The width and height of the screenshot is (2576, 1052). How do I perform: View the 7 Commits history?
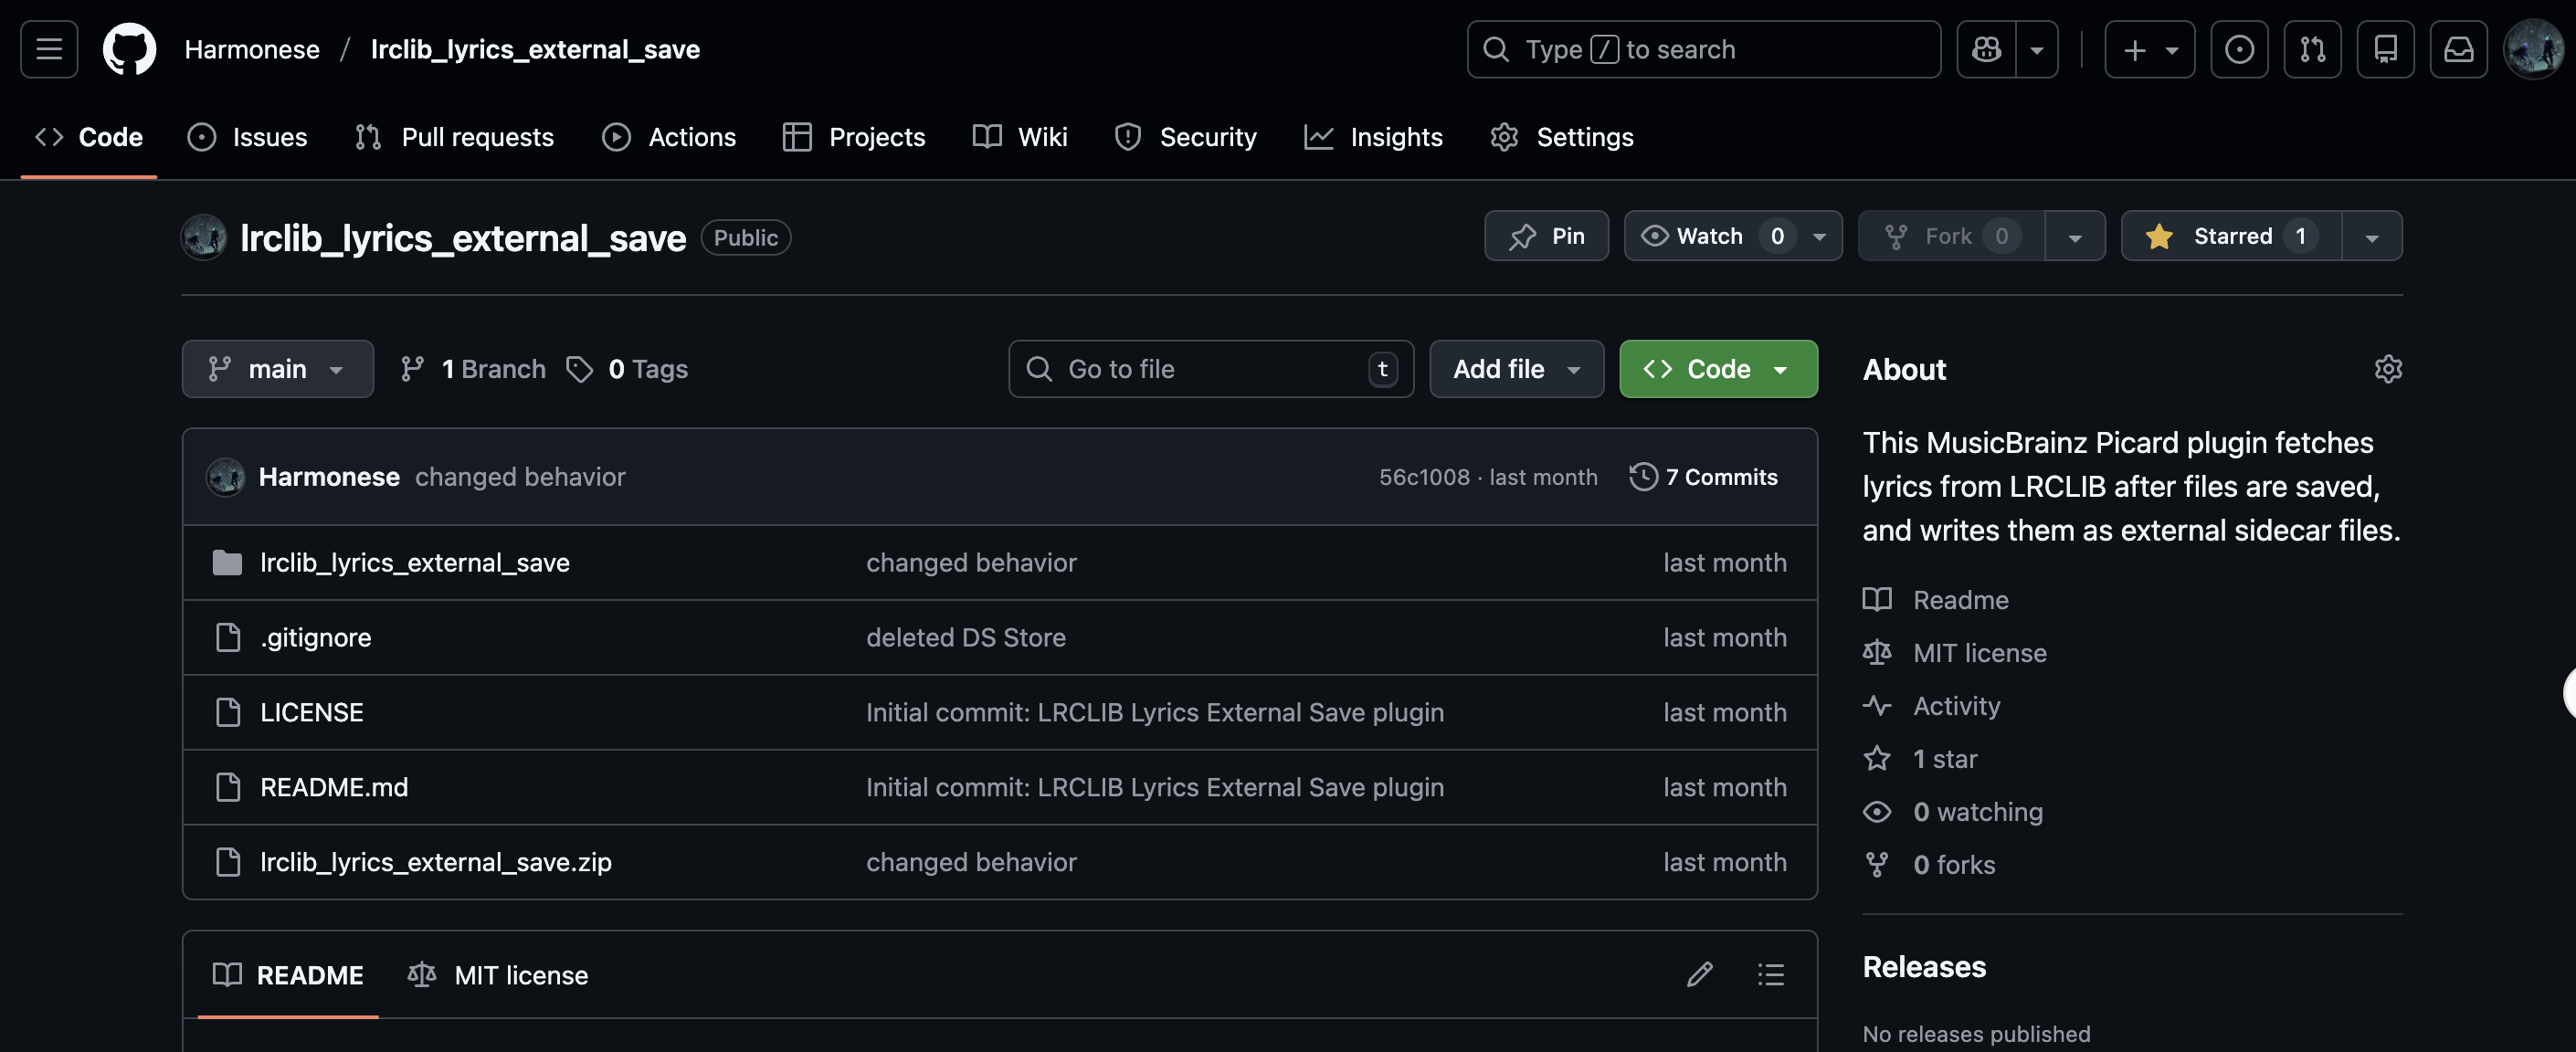1722,477
